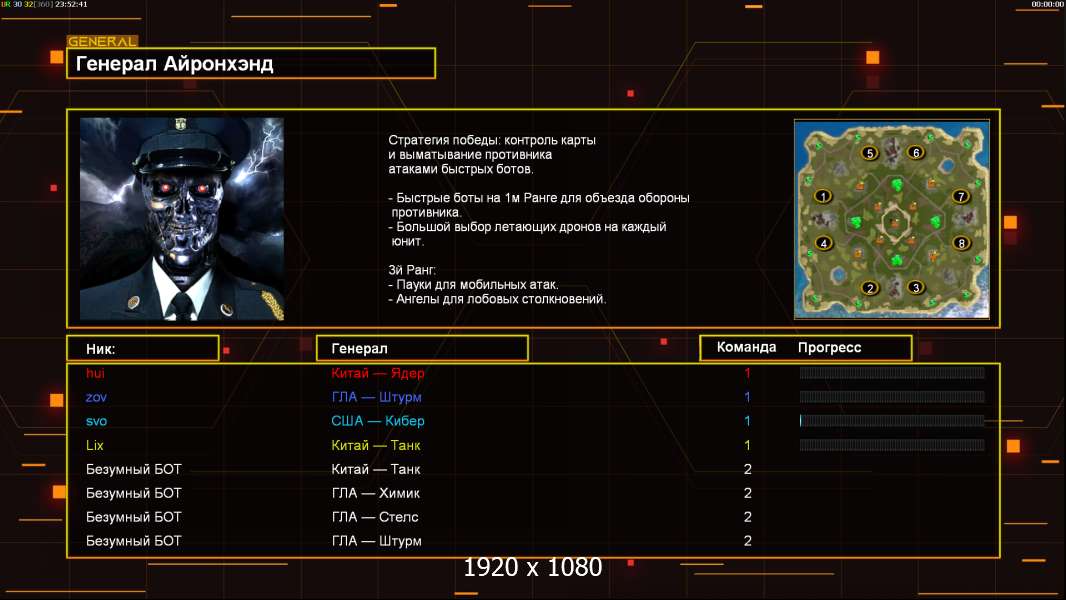Click the 'Быстрые боты на 1м Ранге' line
This screenshot has width=1066, height=600.
pyautogui.click(x=538, y=198)
